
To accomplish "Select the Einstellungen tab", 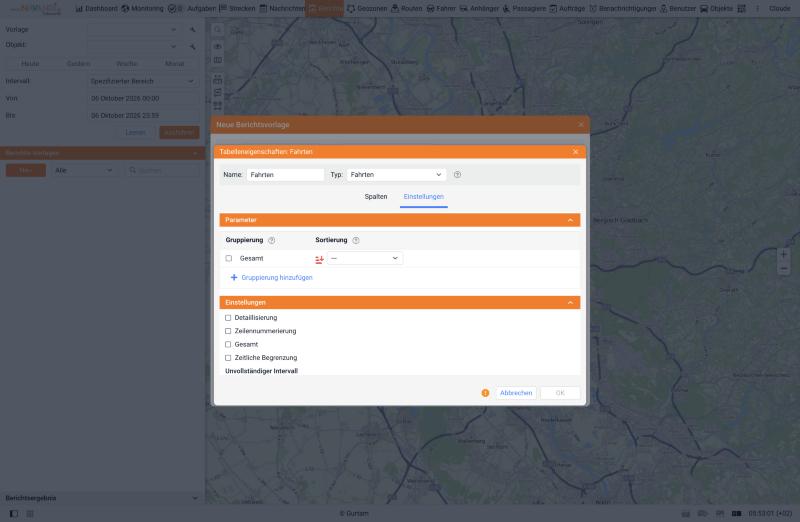I will 423,196.
